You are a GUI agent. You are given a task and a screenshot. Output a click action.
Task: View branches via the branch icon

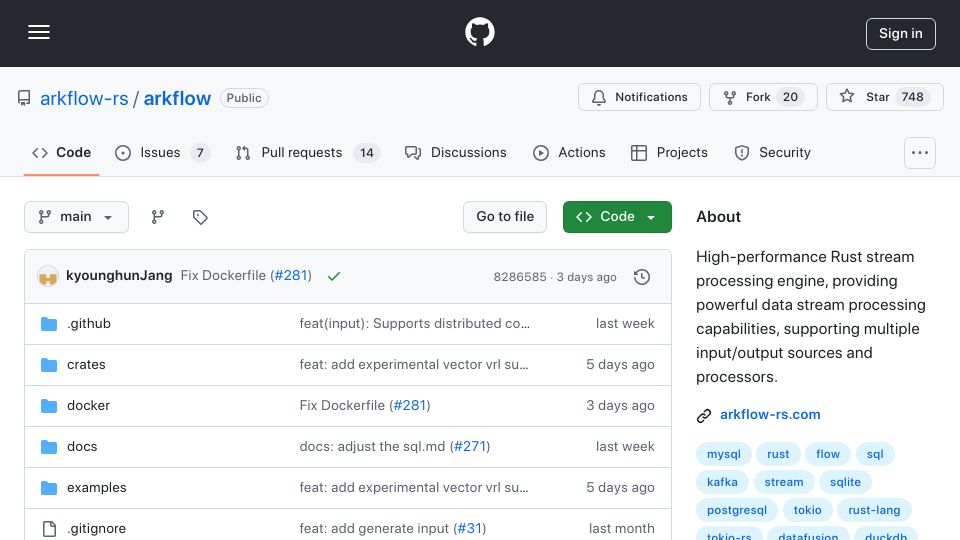[x=158, y=217]
